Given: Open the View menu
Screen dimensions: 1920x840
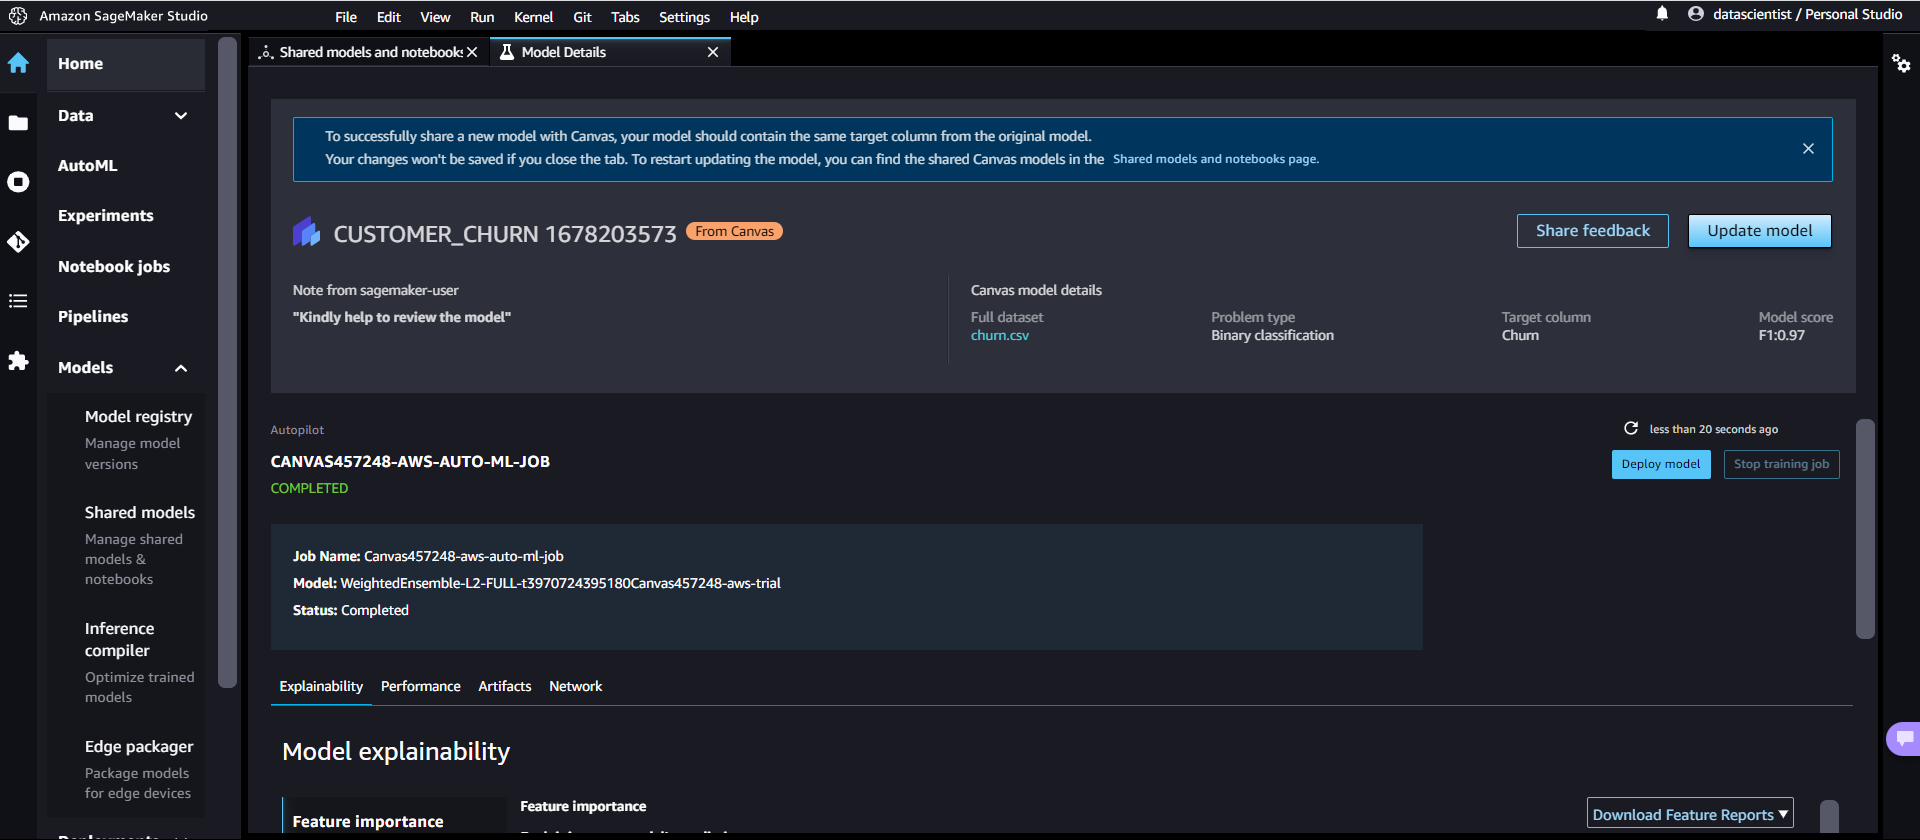Looking at the screenshot, I should click(435, 17).
